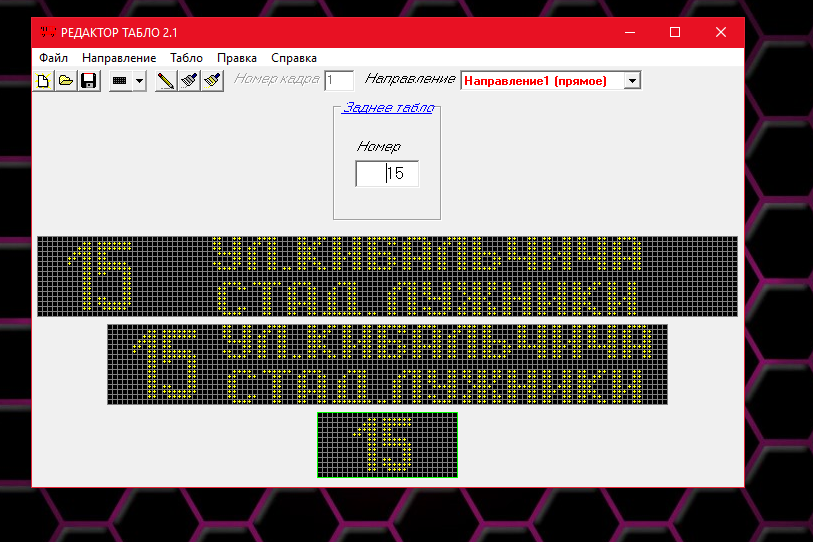
Task: Click the New file icon
Action: tap(44, 81)
